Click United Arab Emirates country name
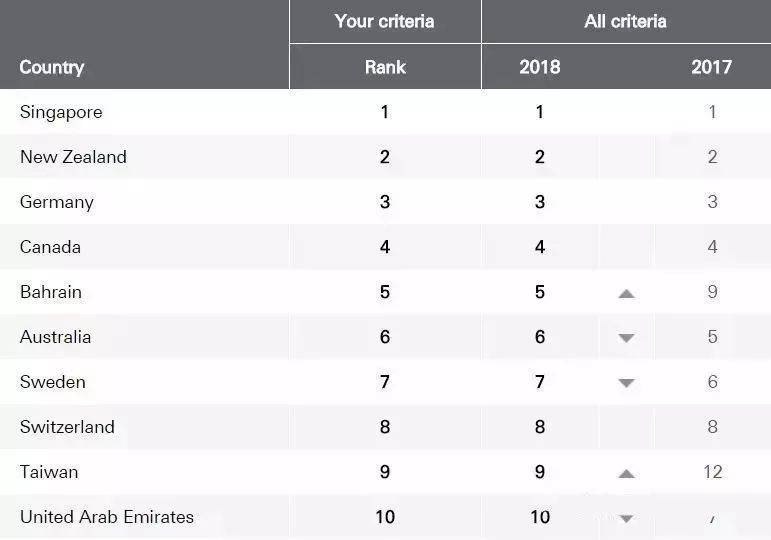Screen dimensions: 771x540 pos(107,517)
